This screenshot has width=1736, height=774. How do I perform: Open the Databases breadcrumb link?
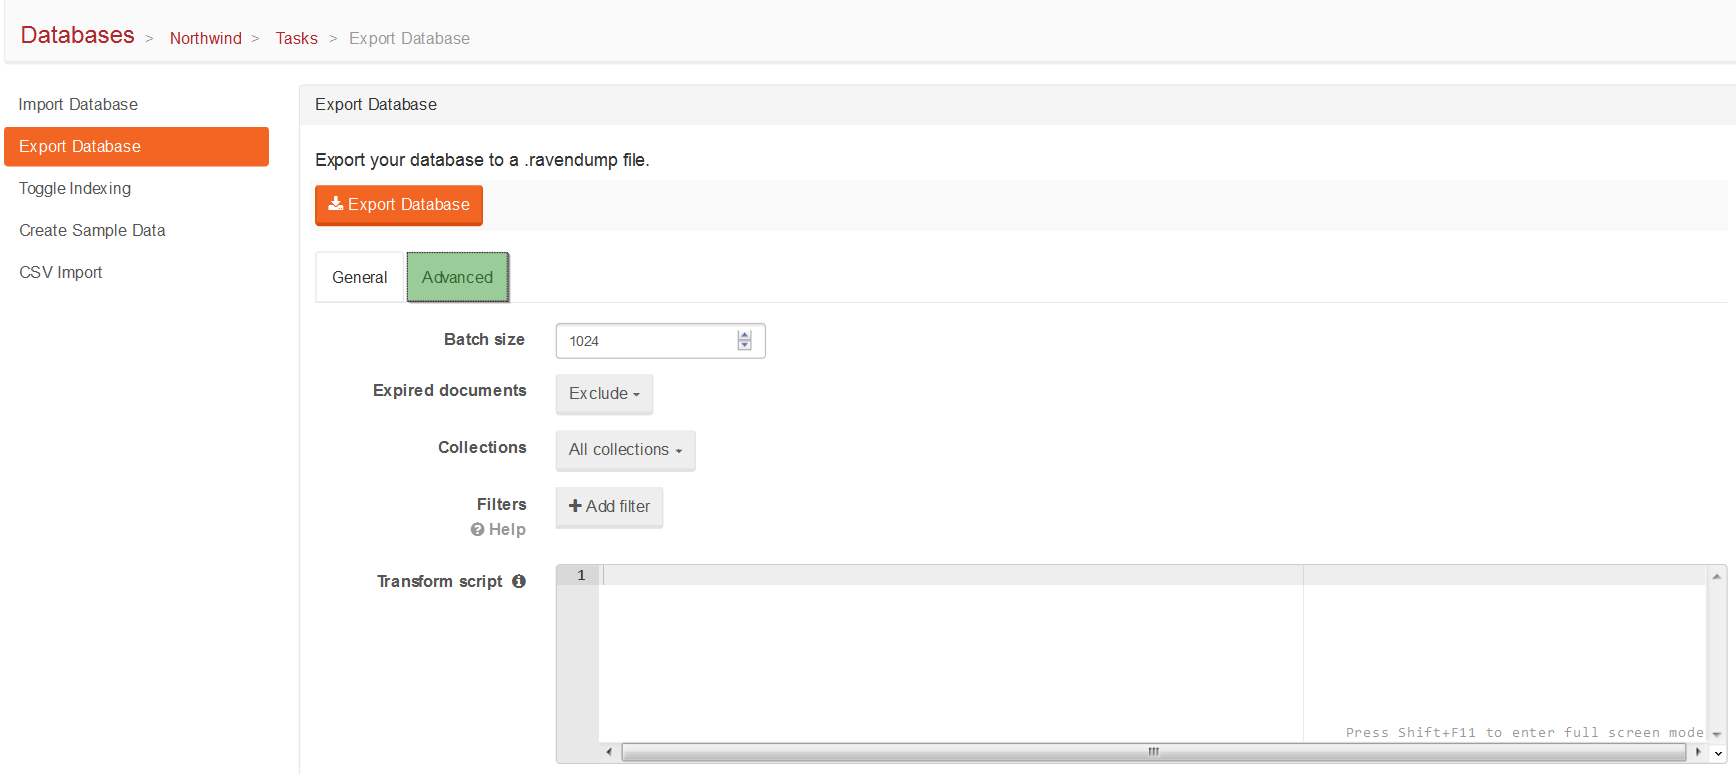click(x=77, y=35)
